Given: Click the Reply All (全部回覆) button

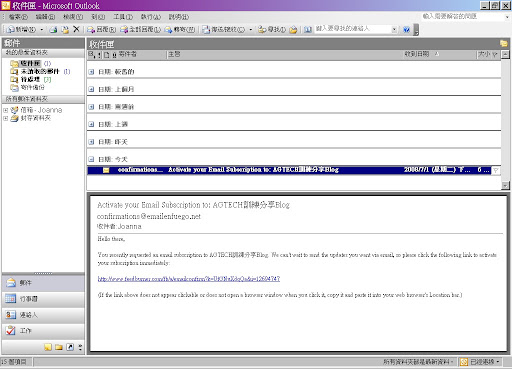Looking at the screenshot, I should [140, 30].
